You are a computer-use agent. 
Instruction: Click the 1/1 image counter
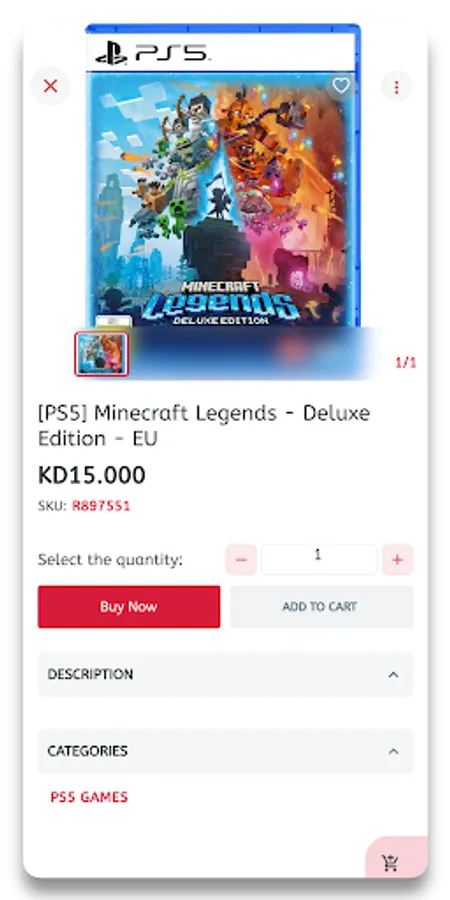(x=406, y=363)
